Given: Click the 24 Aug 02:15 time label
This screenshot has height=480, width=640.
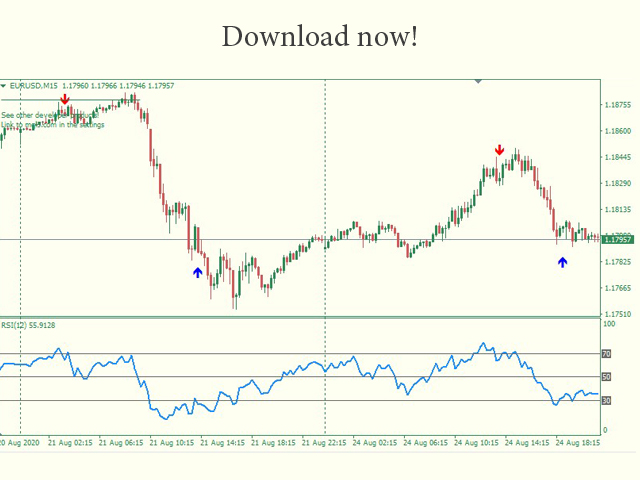Looking at the screenshot, I should pyautogui.click(x=375, y=443).
